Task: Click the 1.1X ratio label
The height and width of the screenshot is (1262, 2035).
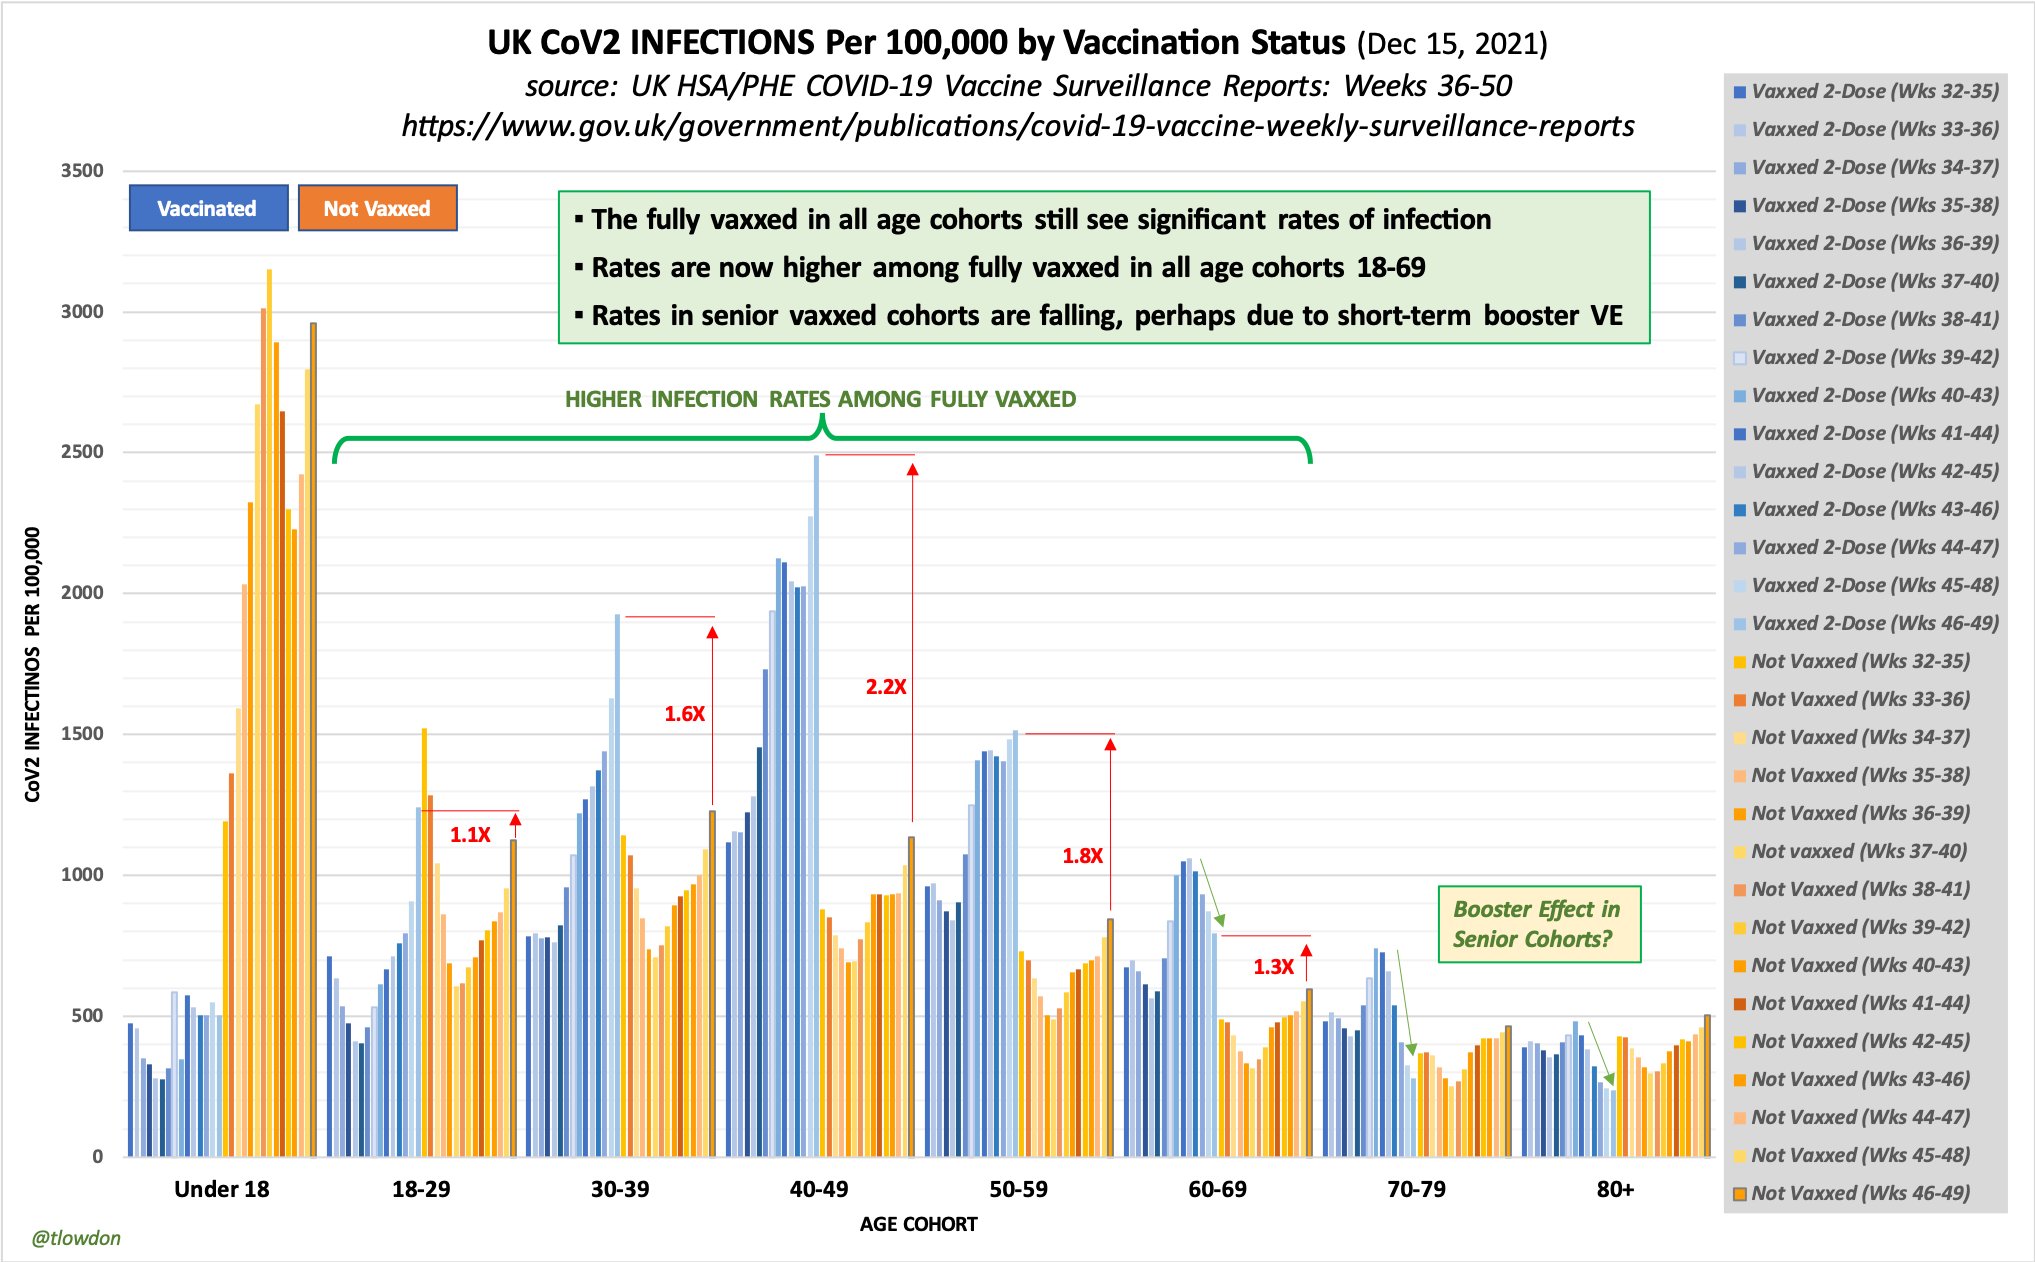Action: click(470, 835)
